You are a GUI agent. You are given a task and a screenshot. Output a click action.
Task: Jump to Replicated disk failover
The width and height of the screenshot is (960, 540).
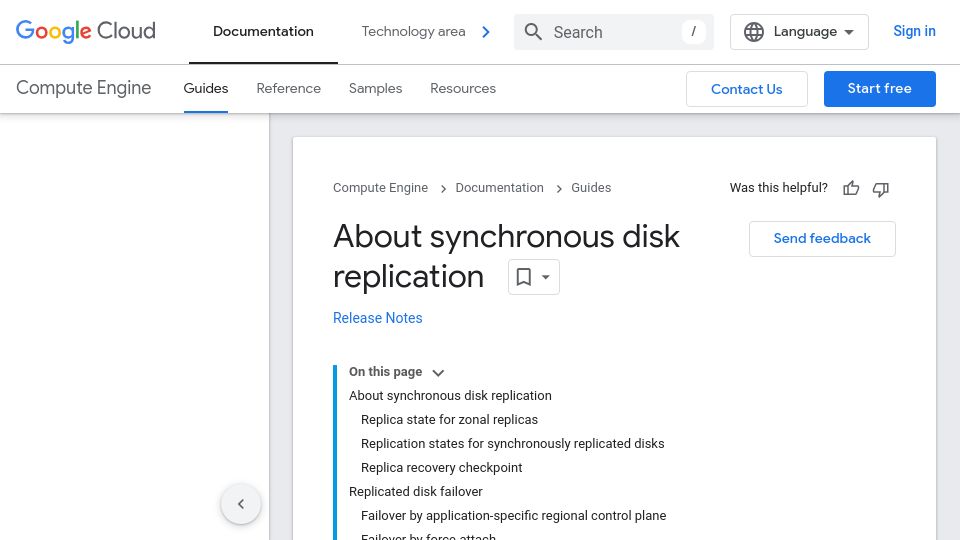click(x=416, y=492)
